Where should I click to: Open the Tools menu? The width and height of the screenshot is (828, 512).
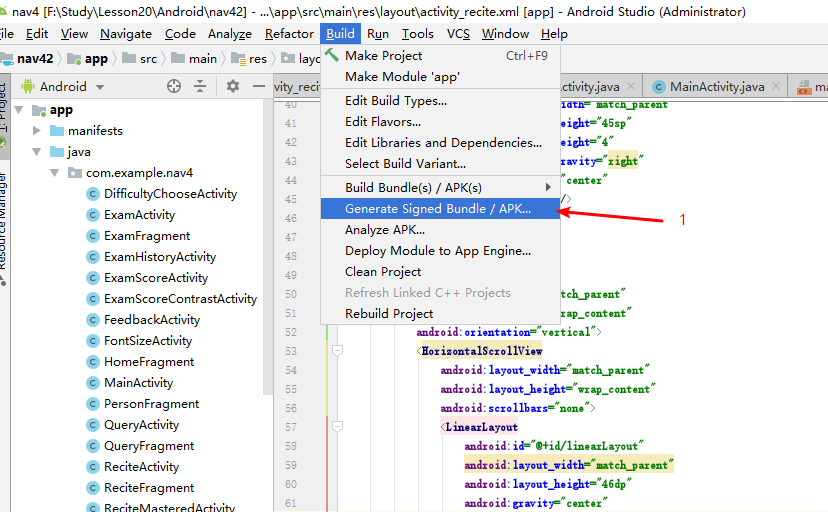(x=418, y=34)
